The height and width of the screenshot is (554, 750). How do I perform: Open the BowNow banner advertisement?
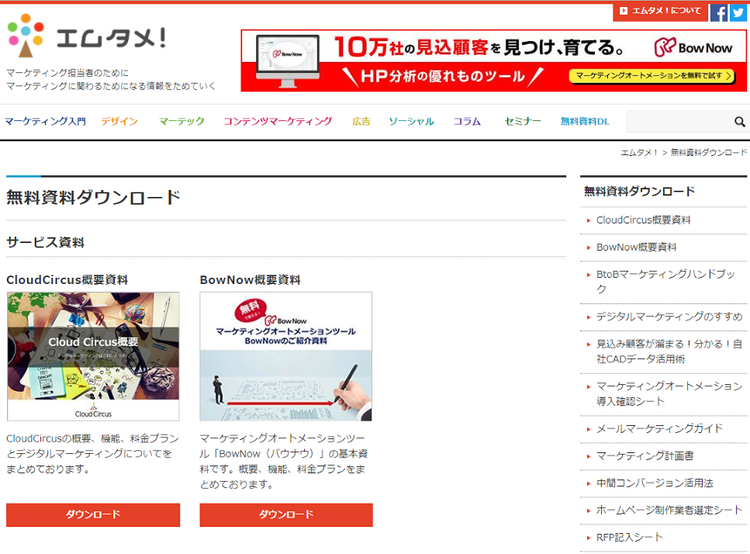494,61
